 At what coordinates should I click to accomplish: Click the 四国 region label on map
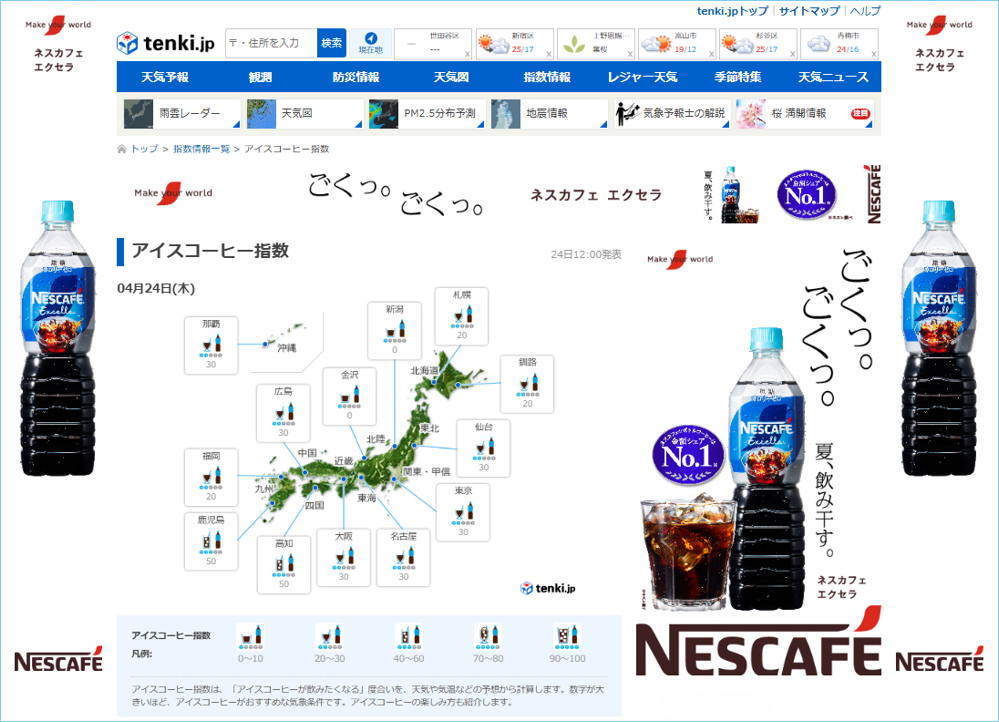(315, 505)
